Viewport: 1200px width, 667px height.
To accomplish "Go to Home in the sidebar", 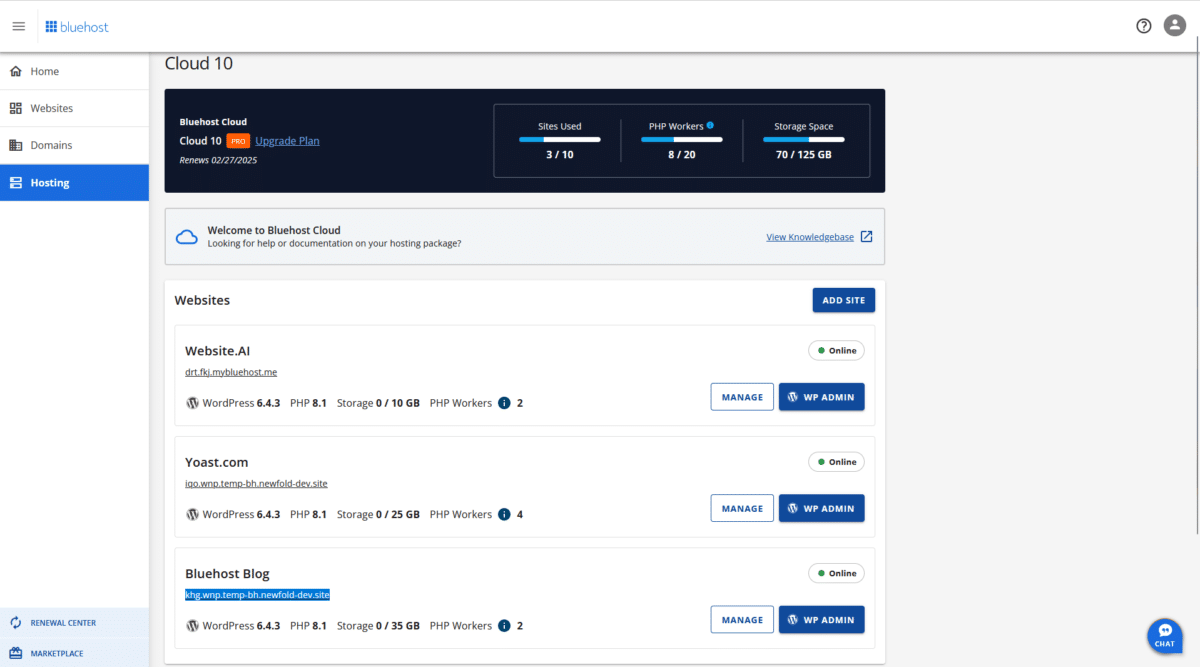I will coord(45,72).
